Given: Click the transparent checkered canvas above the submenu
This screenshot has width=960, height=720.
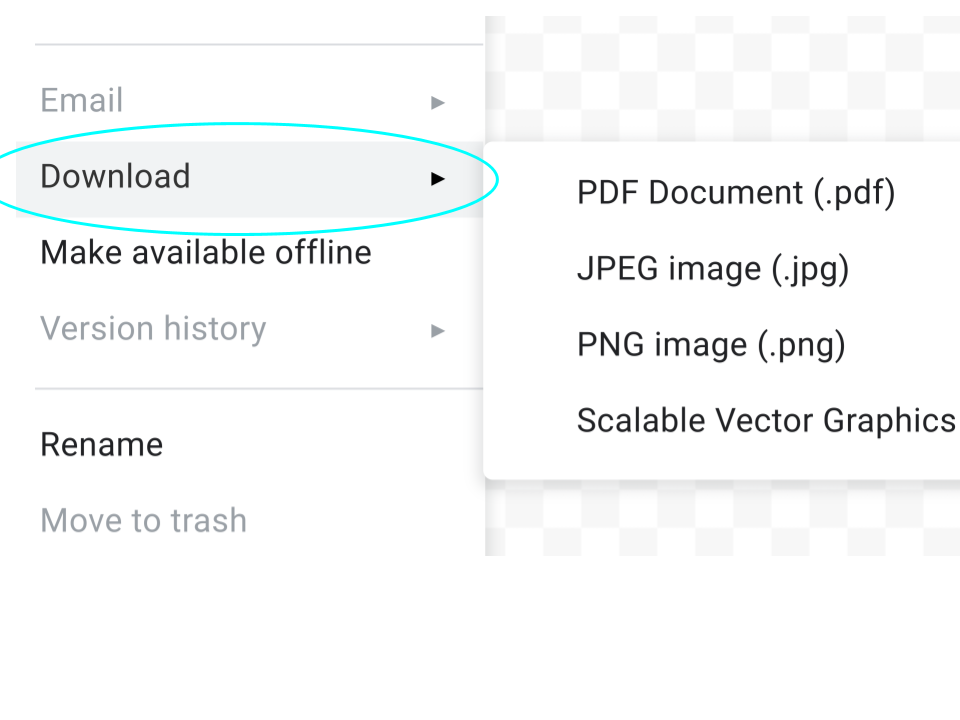Looking at the screenshot, I should pyautogui.click(x=720, y=80).
